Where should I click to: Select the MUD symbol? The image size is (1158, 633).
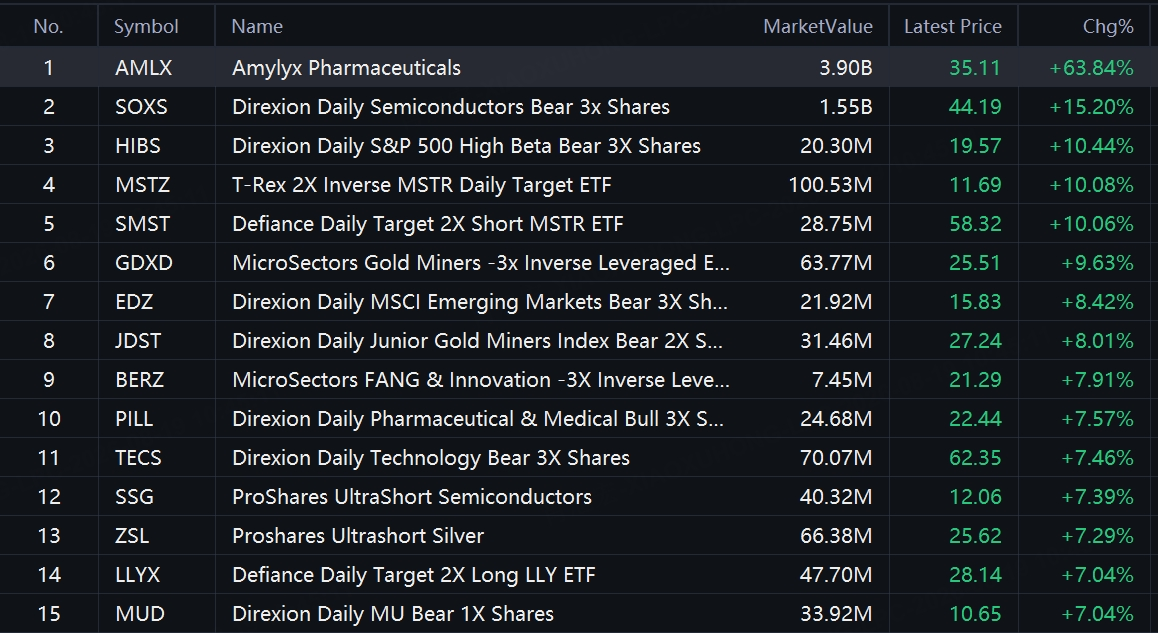140,614
